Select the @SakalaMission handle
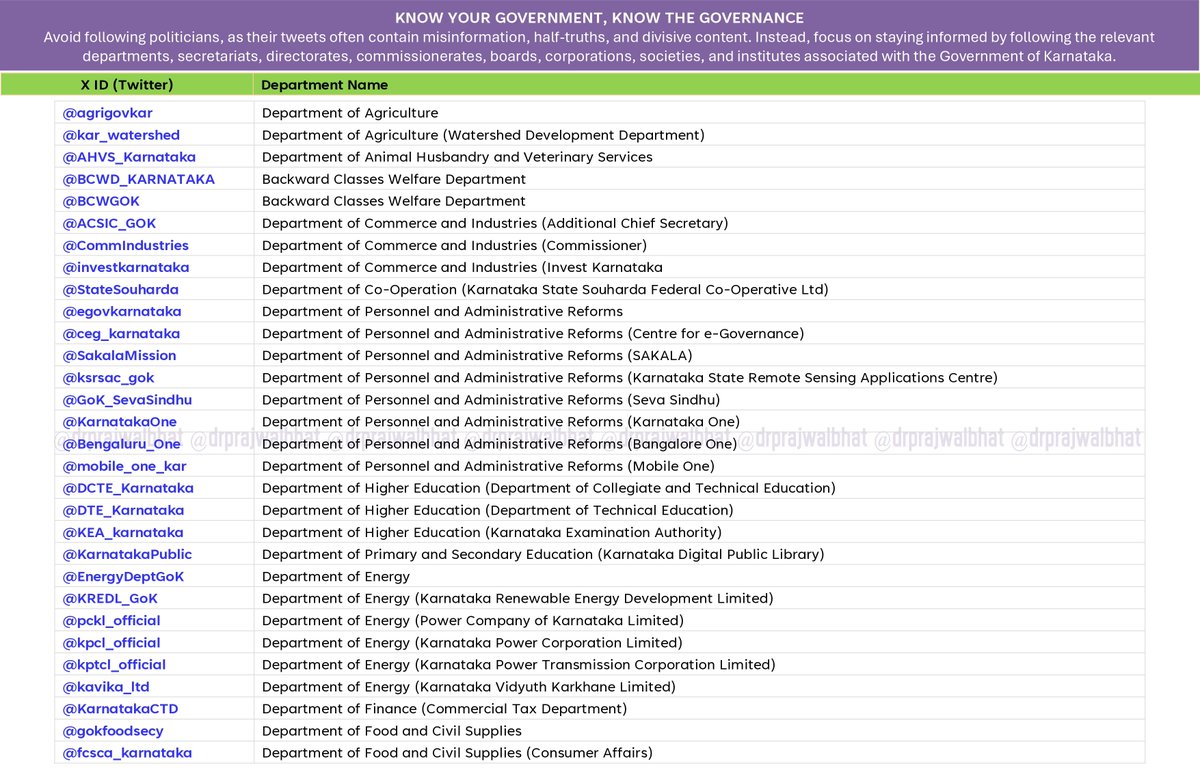1200x781 pixels. click(x=119, y=355)
